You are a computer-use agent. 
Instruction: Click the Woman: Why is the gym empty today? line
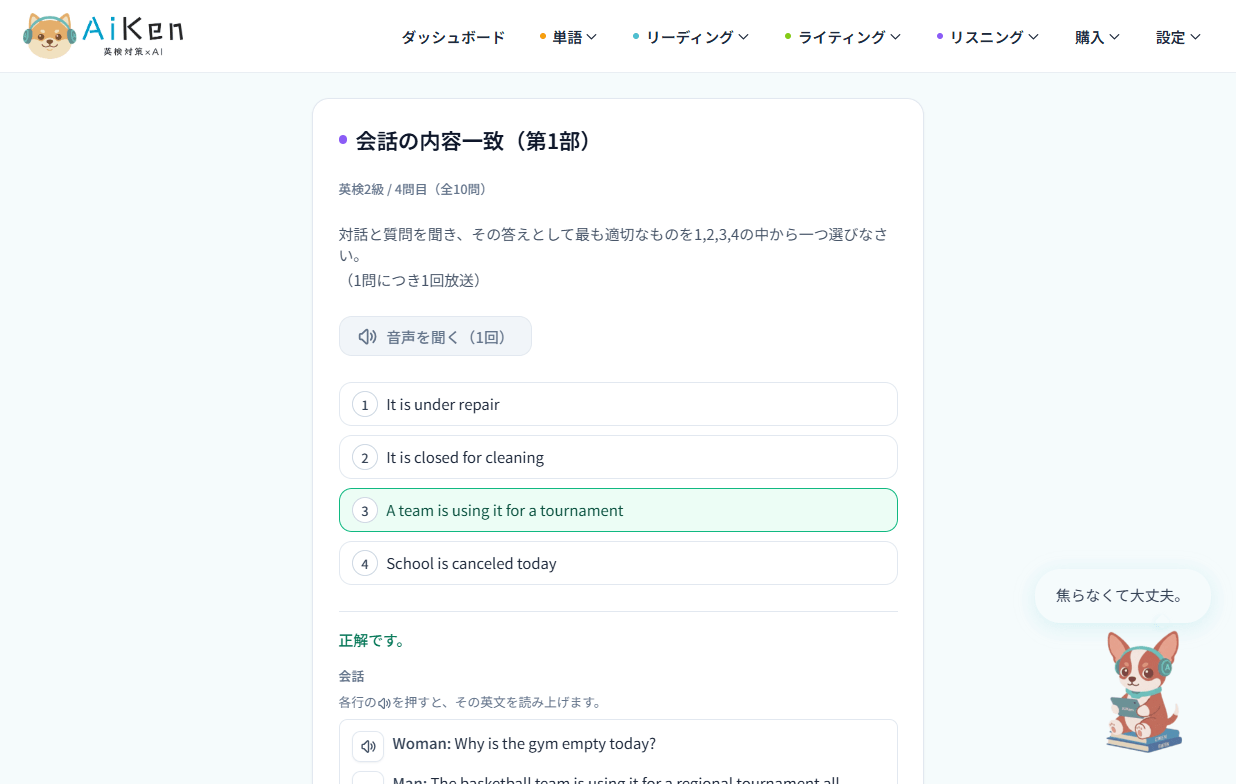click(524, 744)
